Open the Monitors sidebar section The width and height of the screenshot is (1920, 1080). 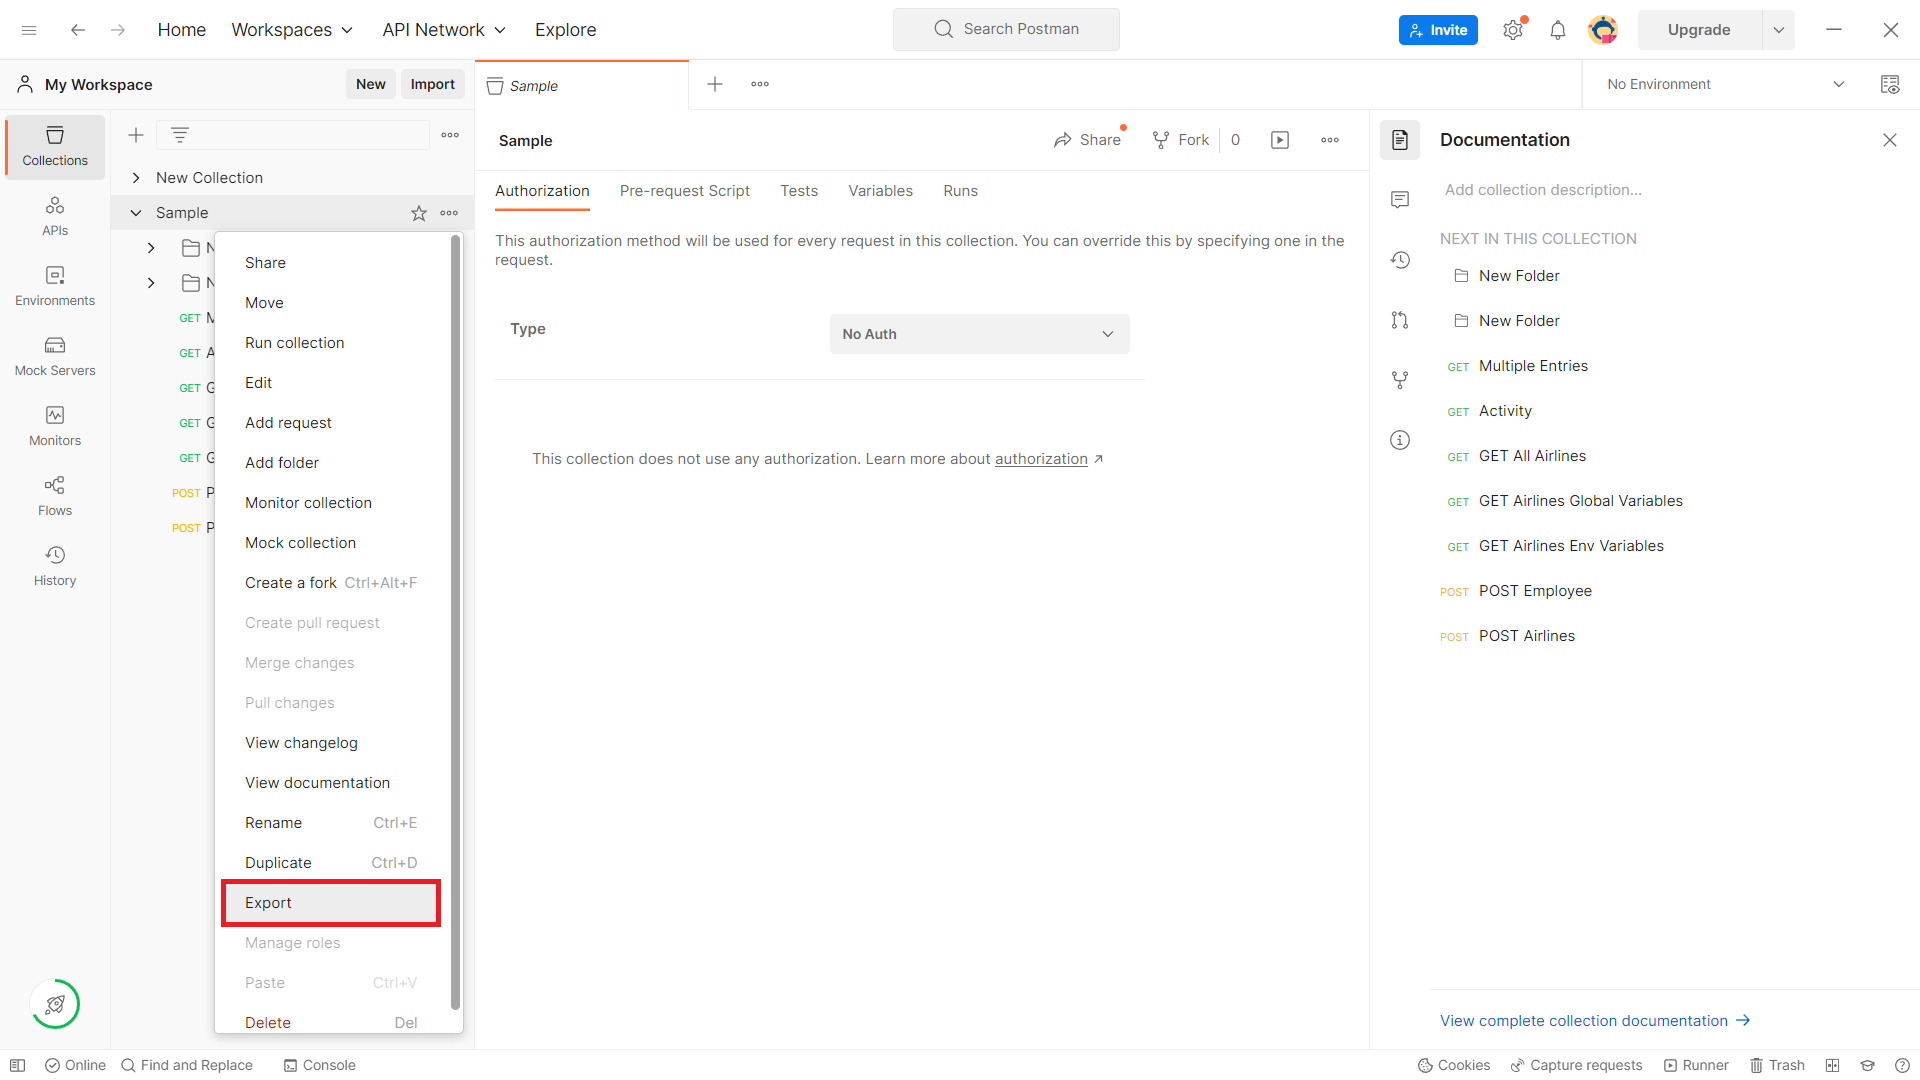click(55, 426)
